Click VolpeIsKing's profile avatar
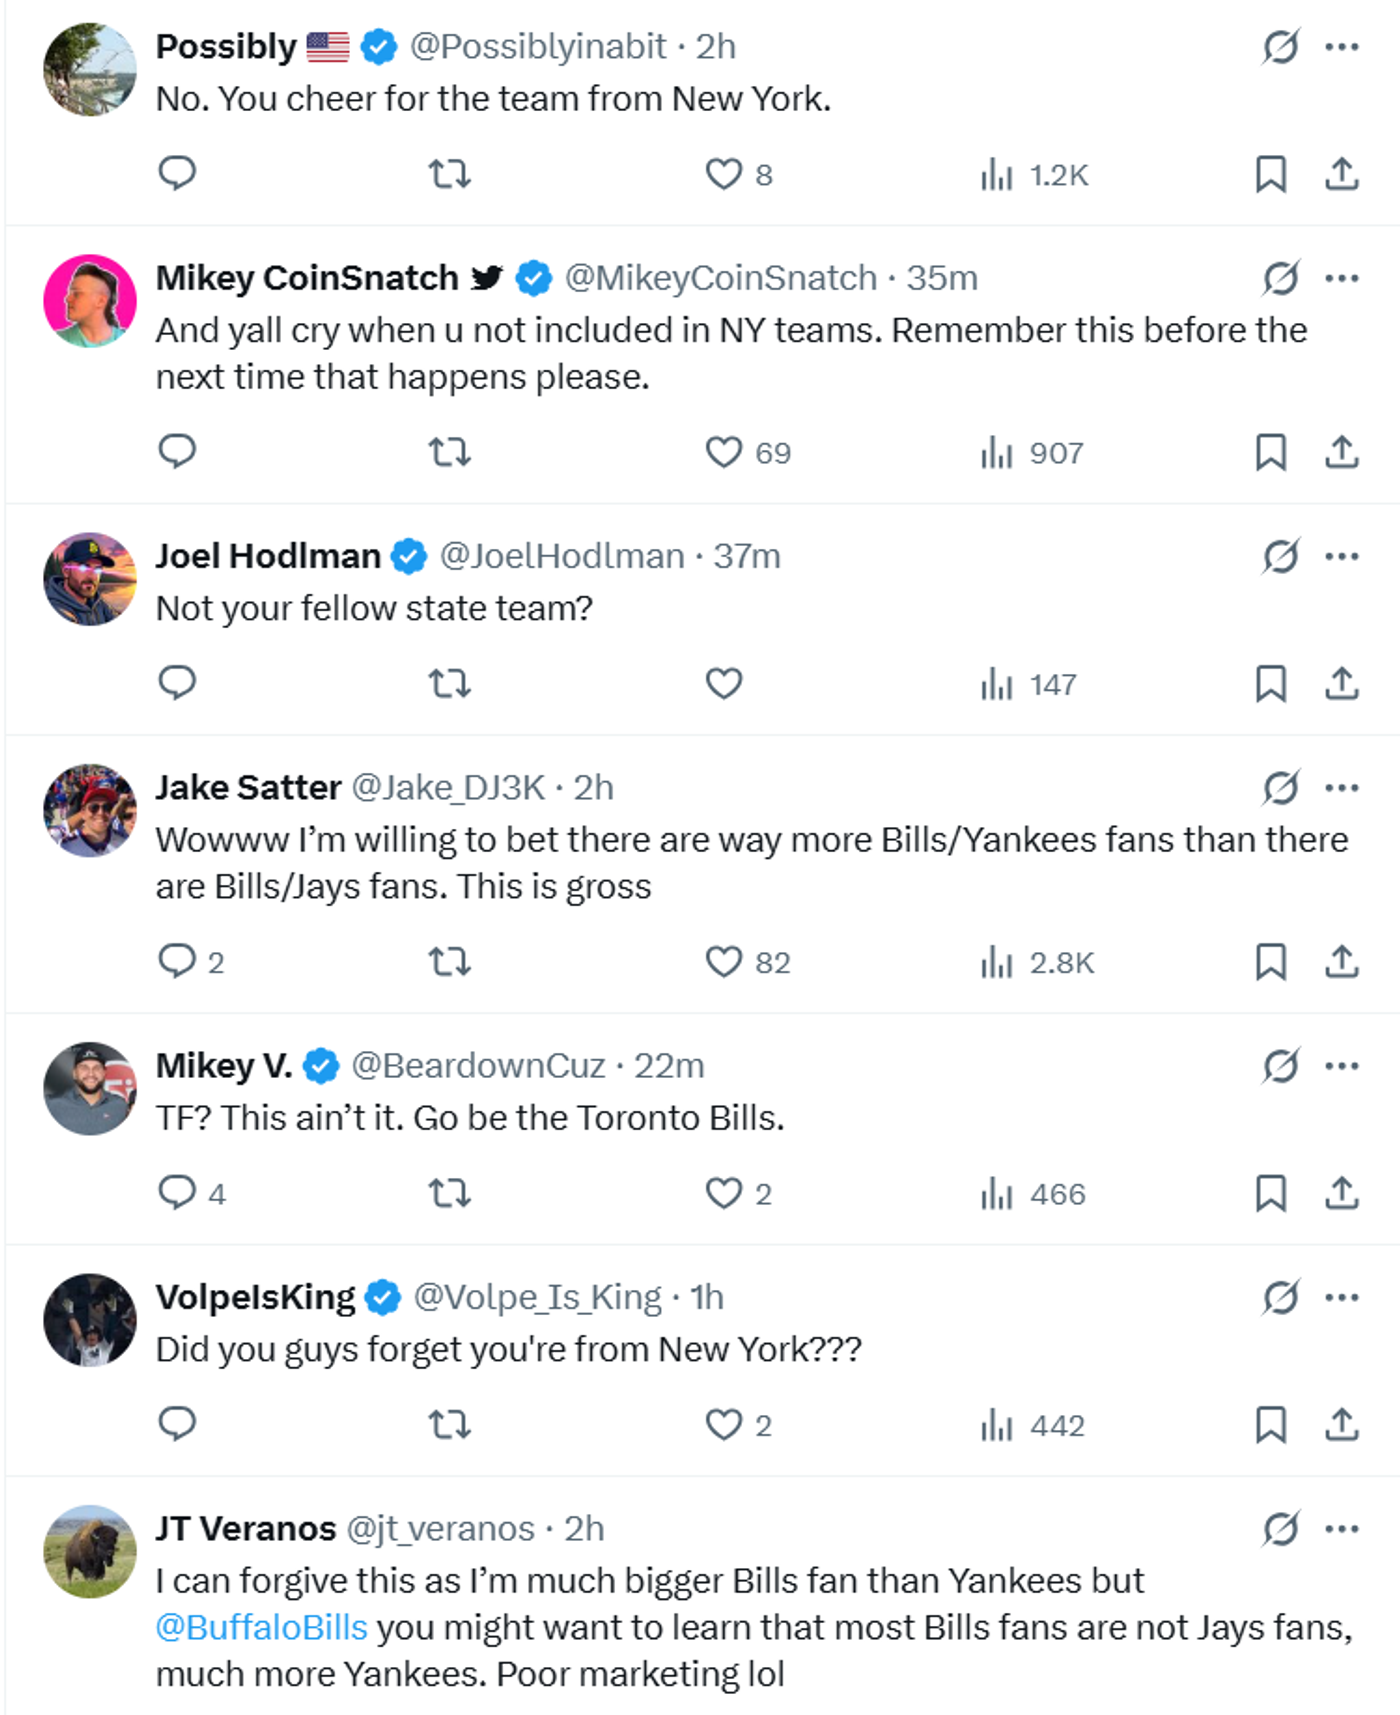This screenshot has height=1715, width=1400. [90, 1319]
